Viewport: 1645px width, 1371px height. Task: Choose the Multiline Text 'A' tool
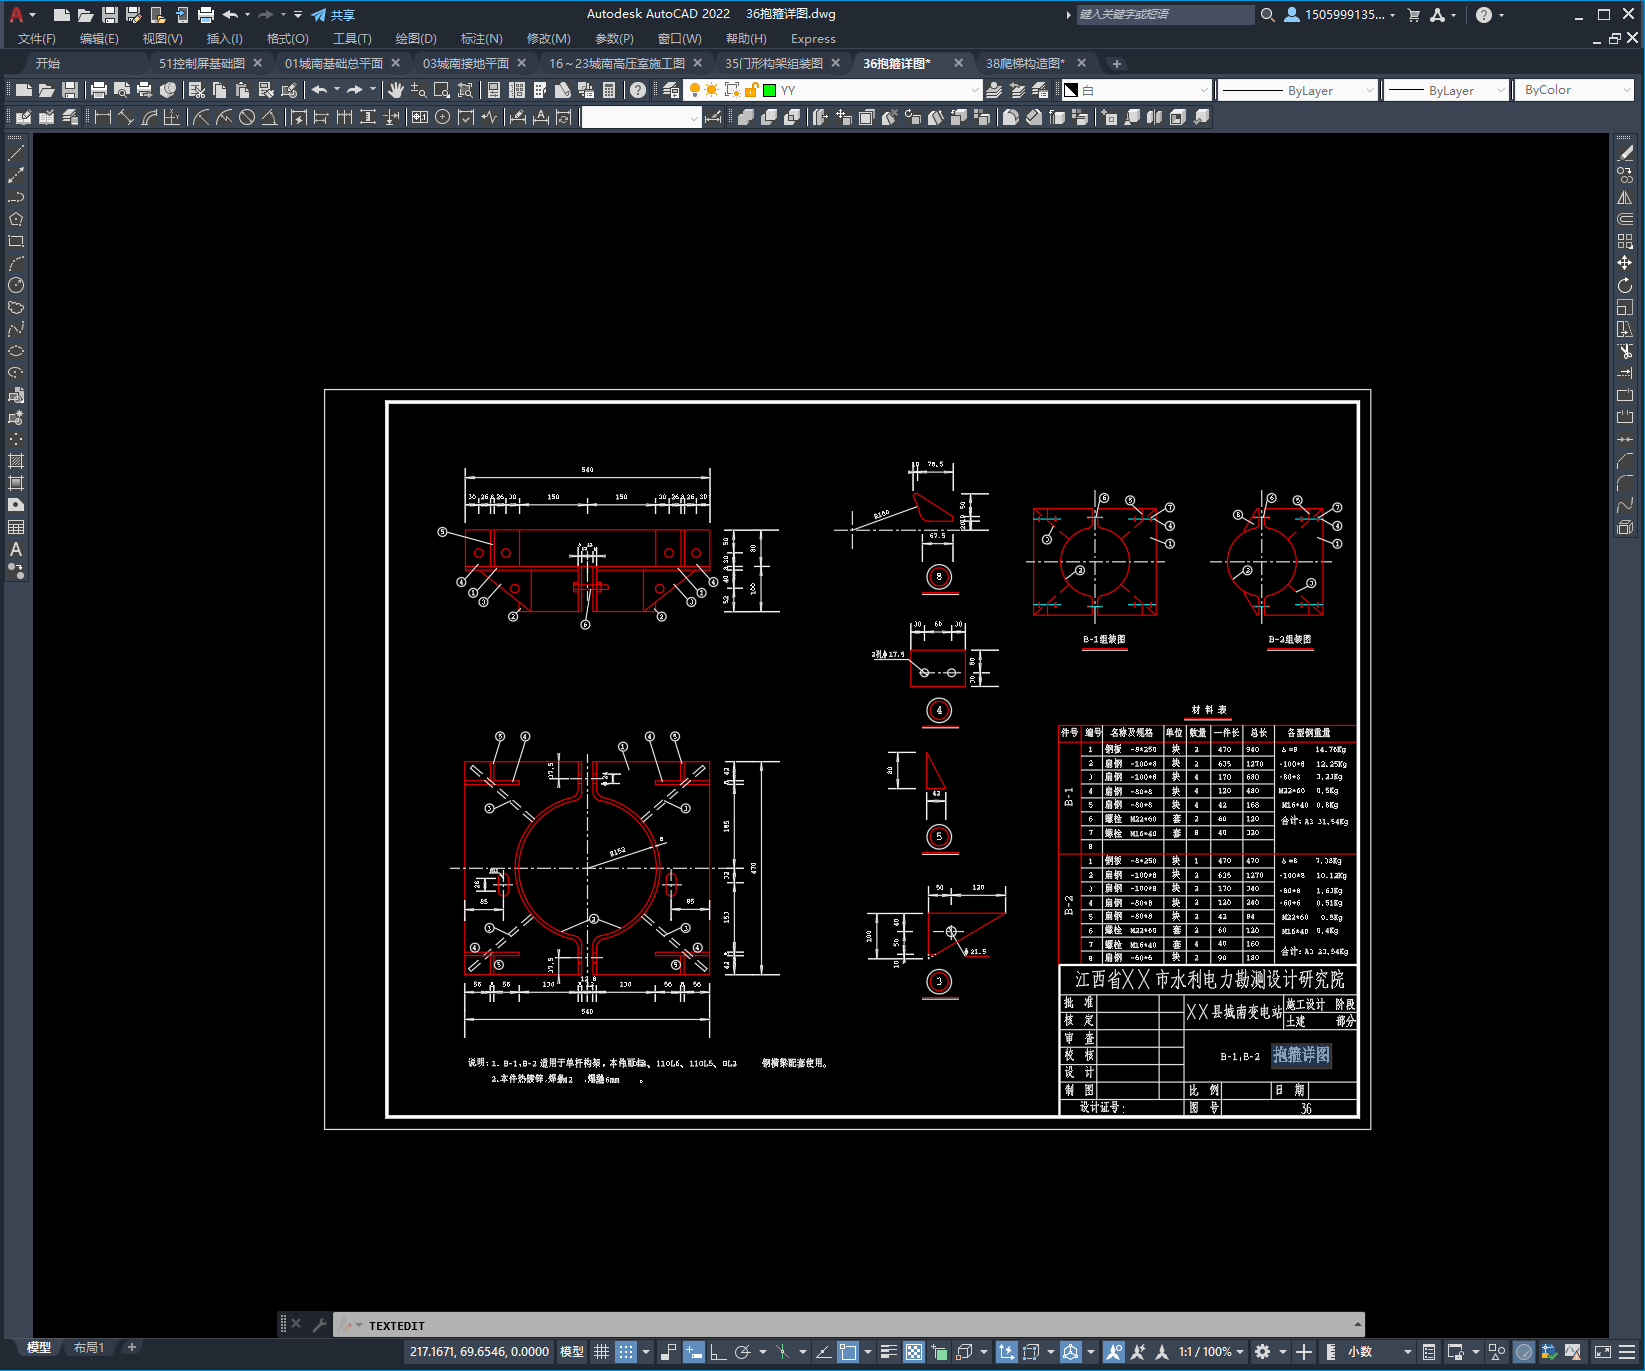click(16, 549)
